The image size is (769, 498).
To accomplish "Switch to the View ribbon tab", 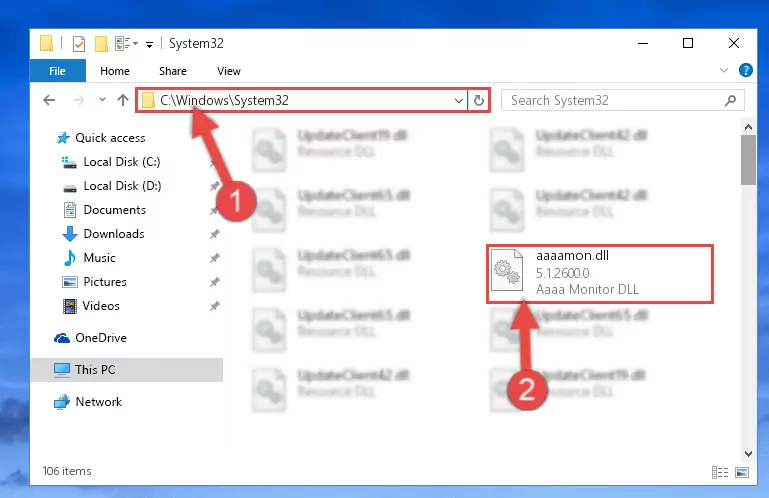I will pos(229,71).
